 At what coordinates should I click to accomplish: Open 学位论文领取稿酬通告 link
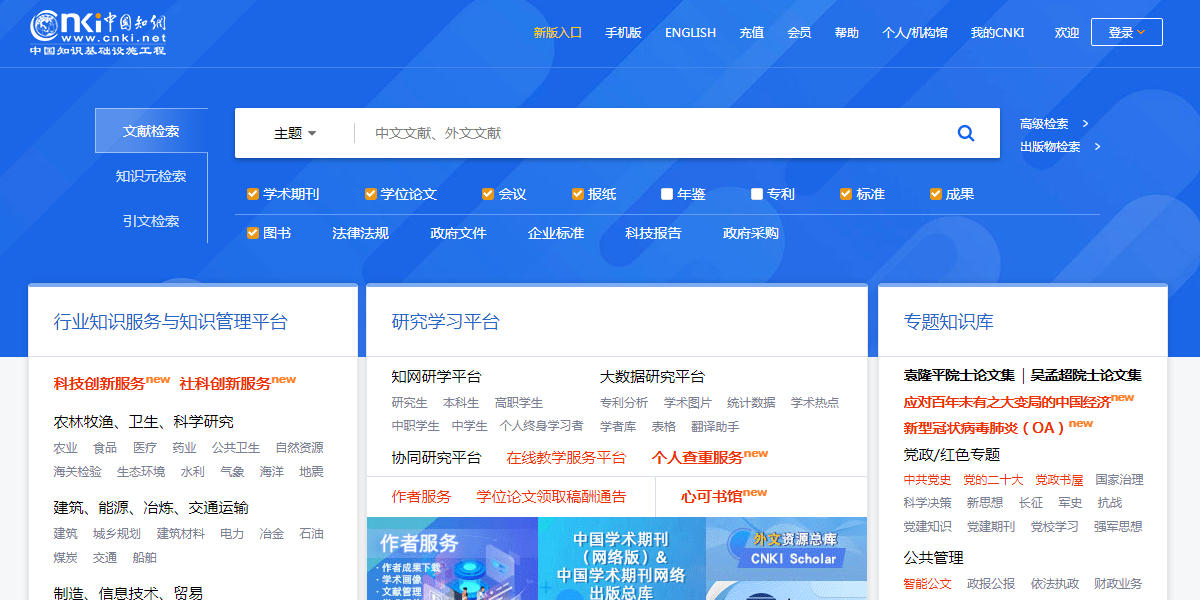[551, 497]
